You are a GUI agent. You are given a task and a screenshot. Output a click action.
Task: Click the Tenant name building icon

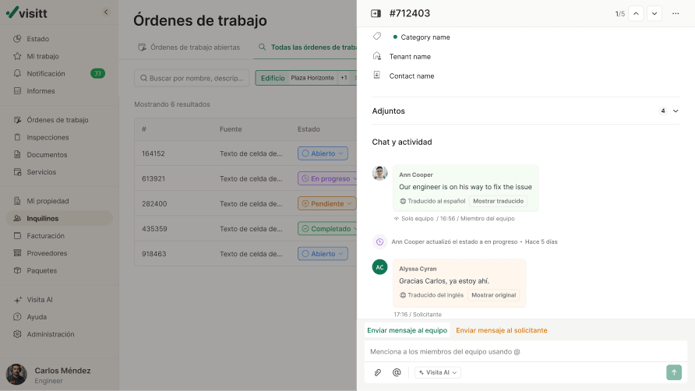coord(377,56)
